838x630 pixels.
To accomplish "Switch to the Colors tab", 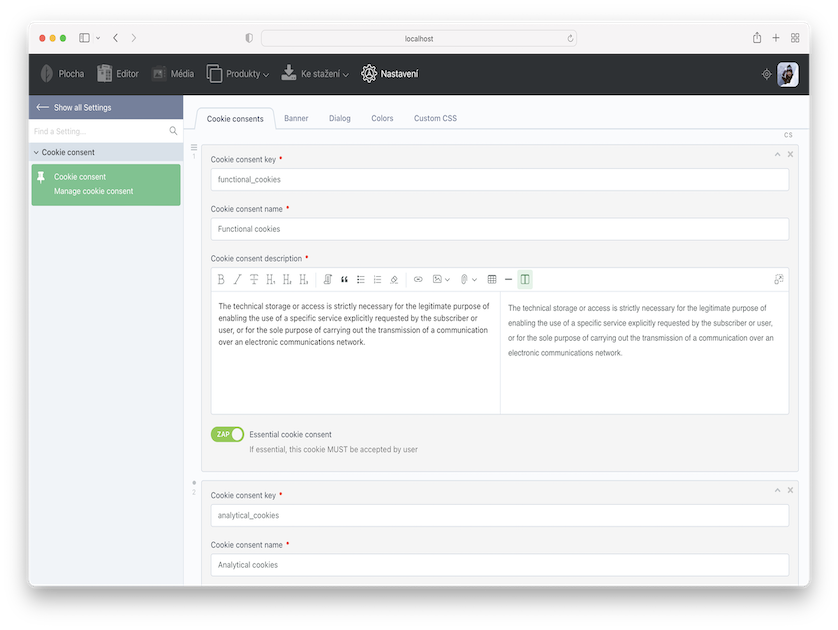I will (x=382, y=118).
